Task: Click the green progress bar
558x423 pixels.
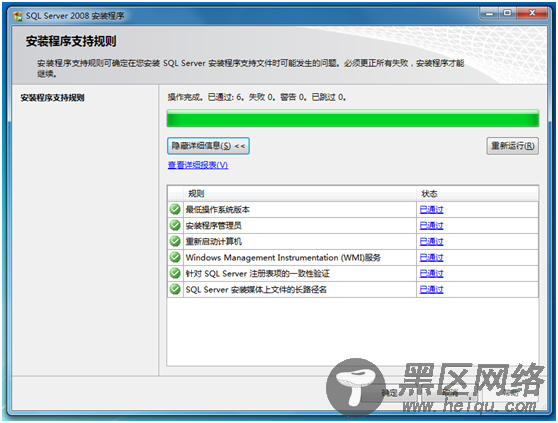Action: (x=353, y=118)
